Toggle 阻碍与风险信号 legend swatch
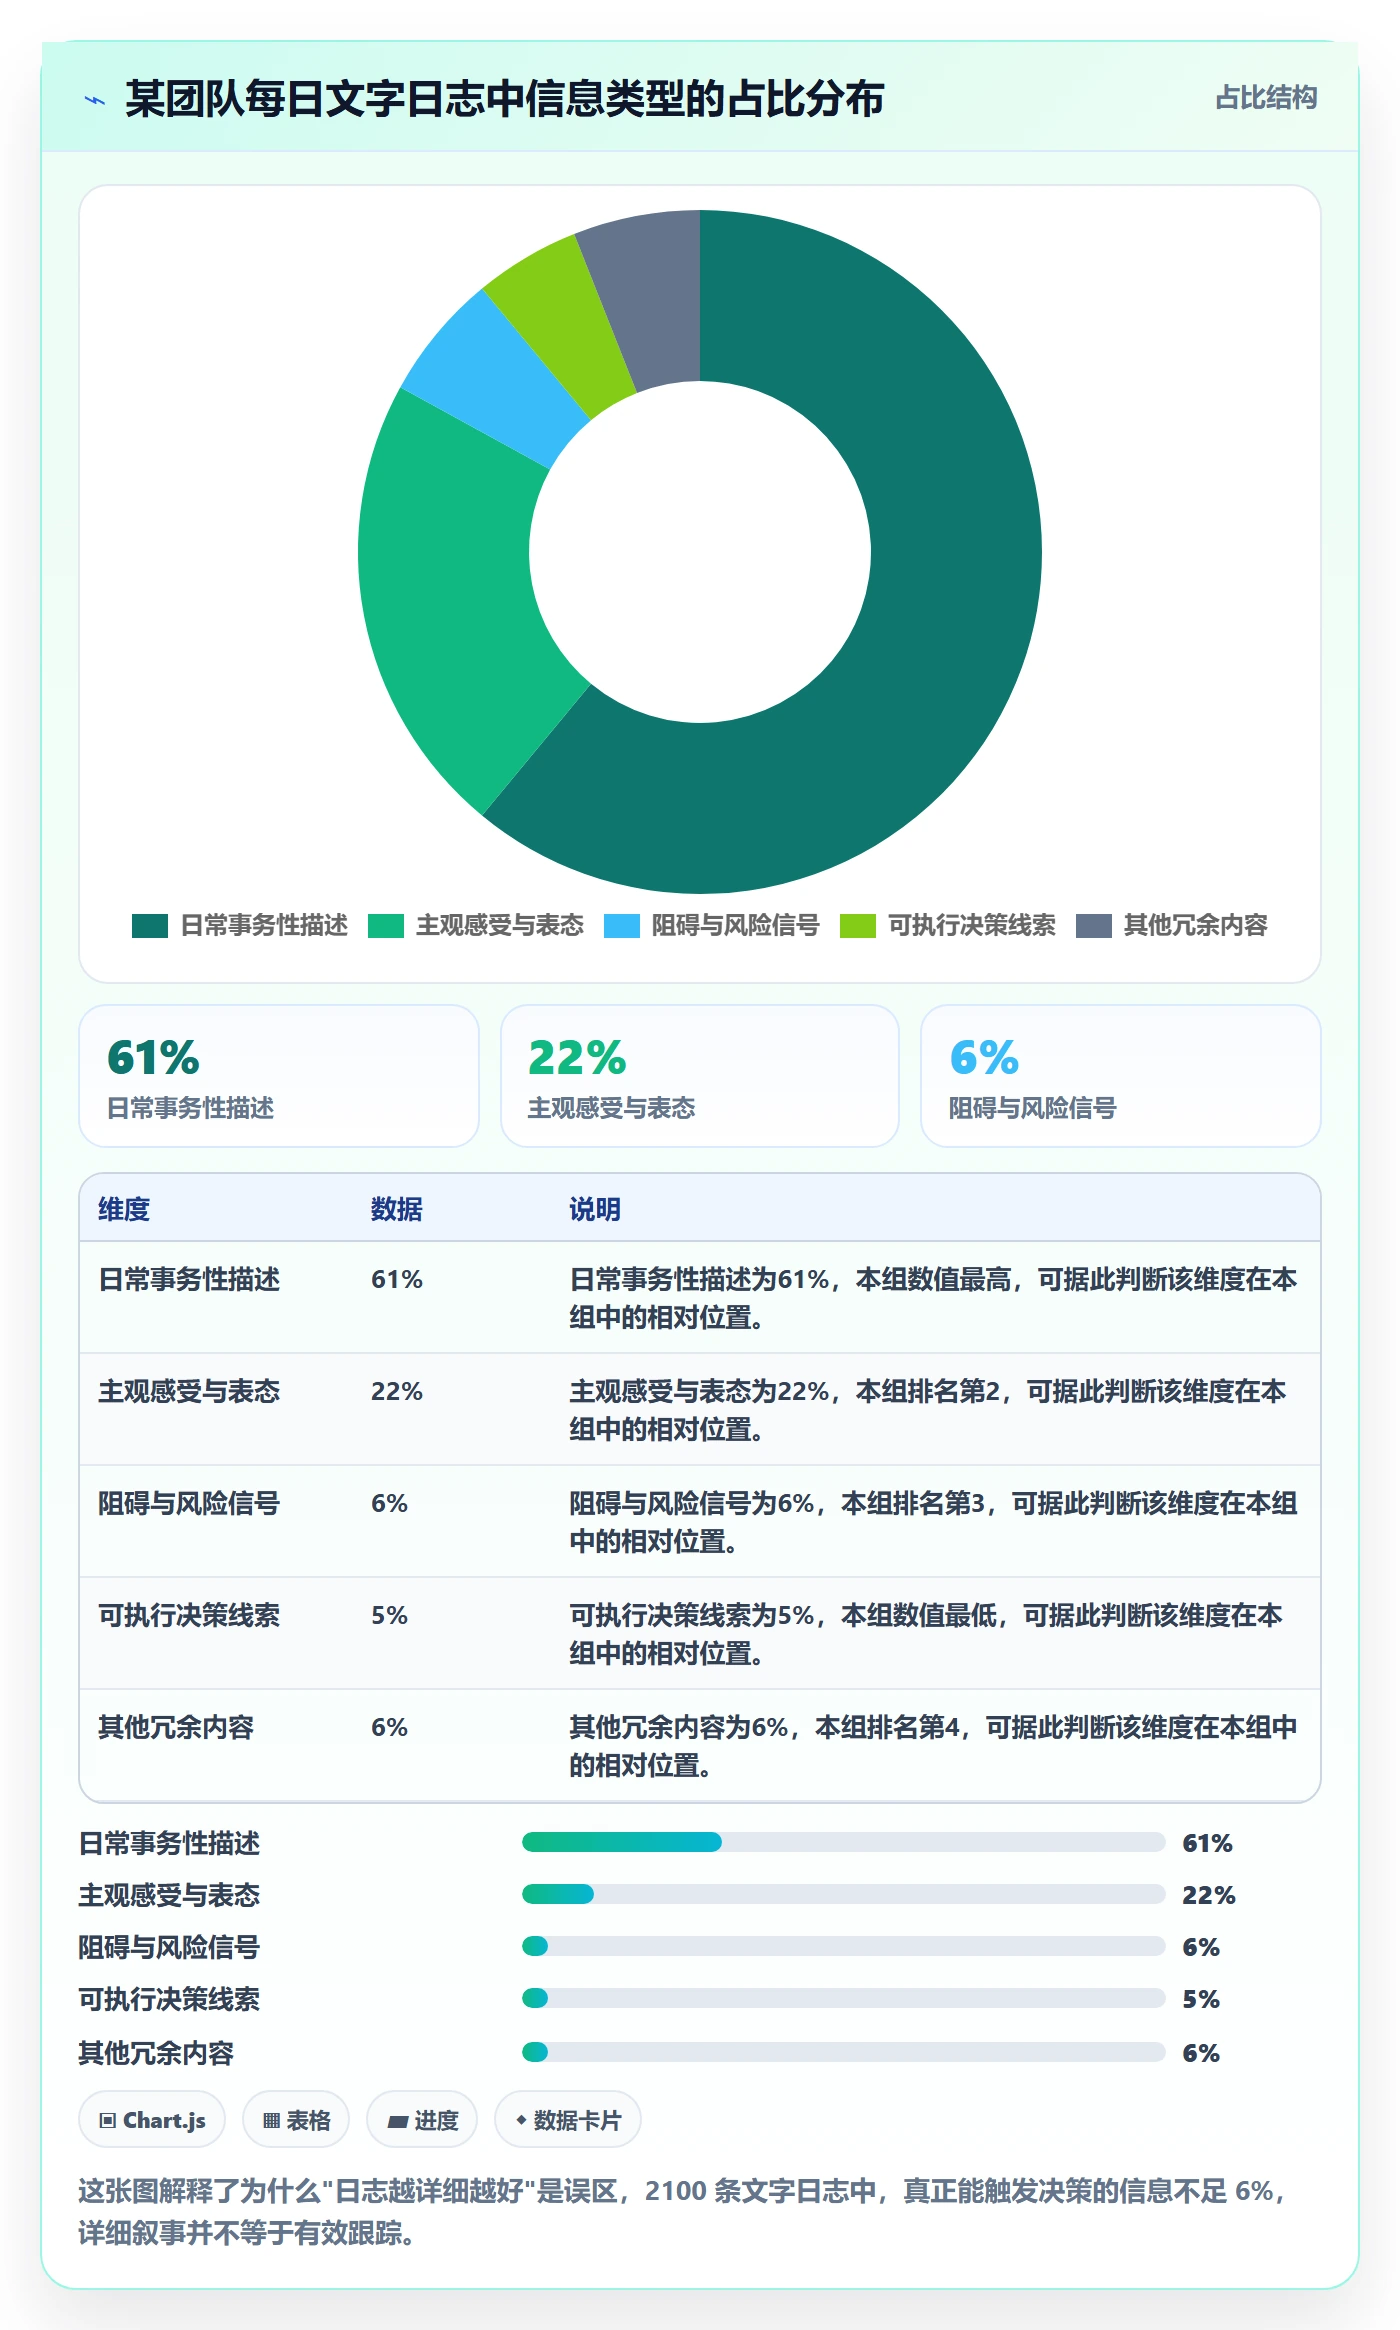Viewport: 1400px width, 2330px height. [x=622, y=926]
